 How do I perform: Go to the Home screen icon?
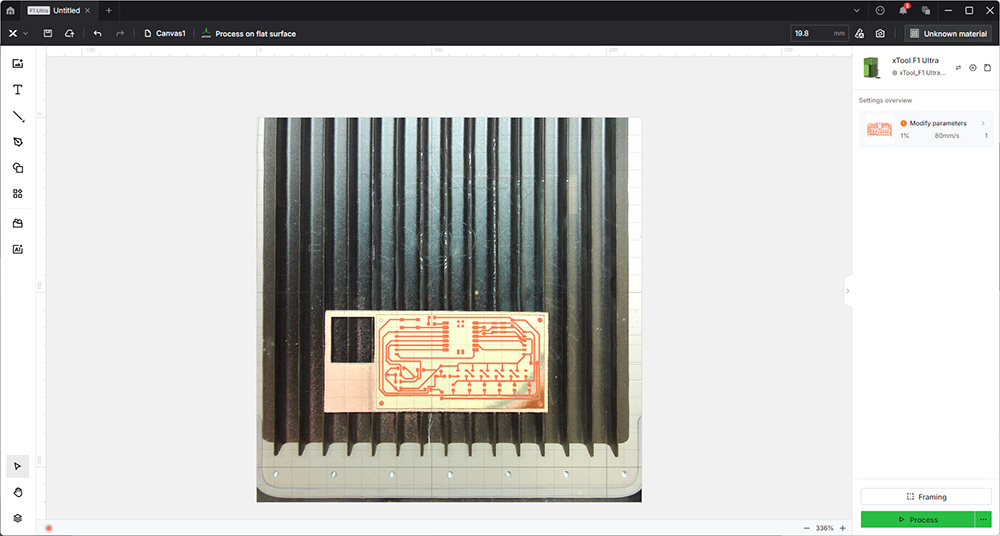[x=10, y=11]
